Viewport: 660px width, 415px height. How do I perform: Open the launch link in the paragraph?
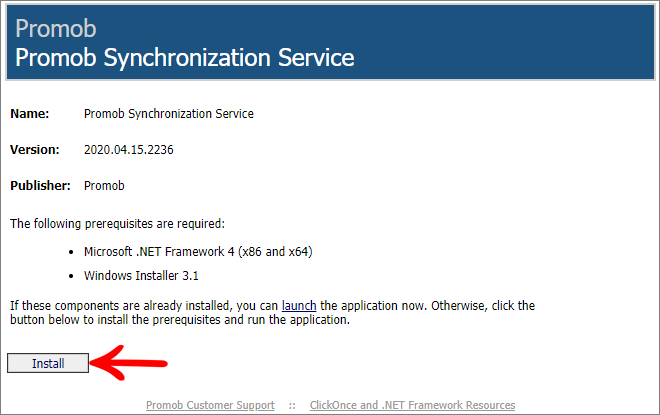(299, 306)
